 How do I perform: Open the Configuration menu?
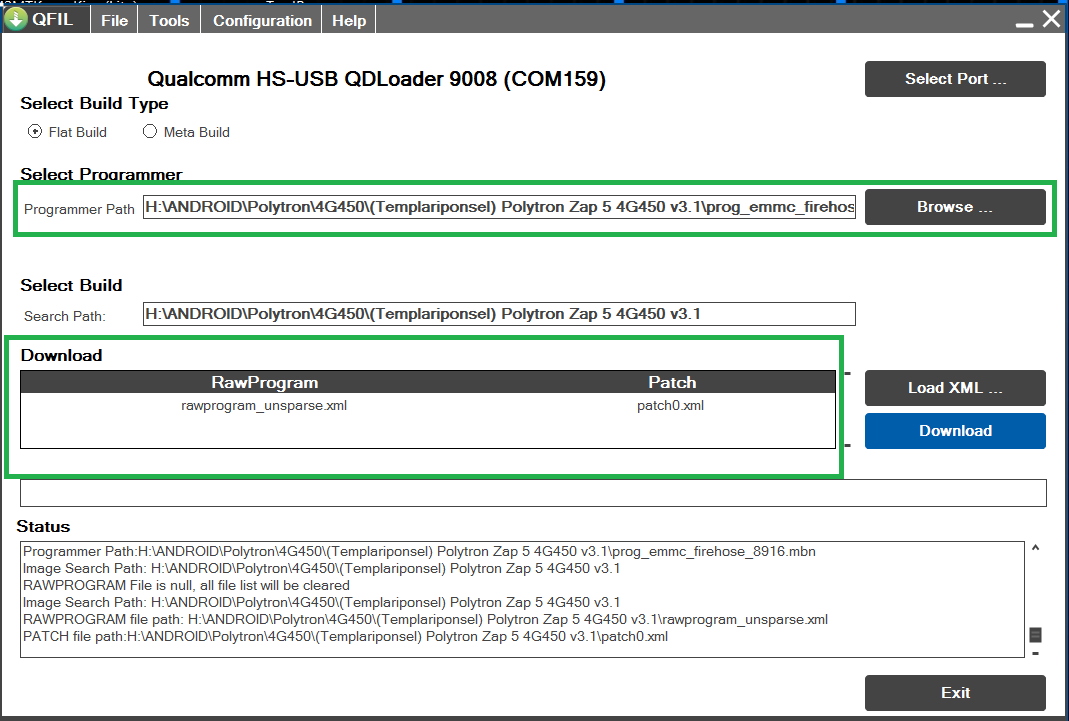[262, 20]
